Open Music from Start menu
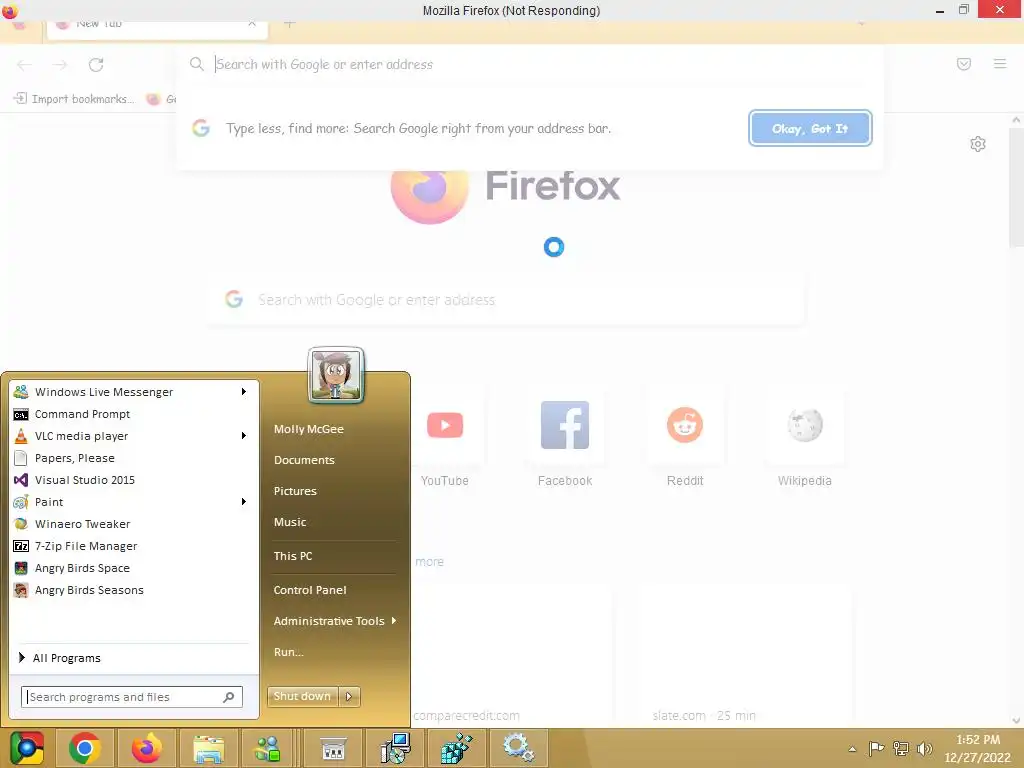This screenshot has width=1024, height=768. tap(290, 522)
